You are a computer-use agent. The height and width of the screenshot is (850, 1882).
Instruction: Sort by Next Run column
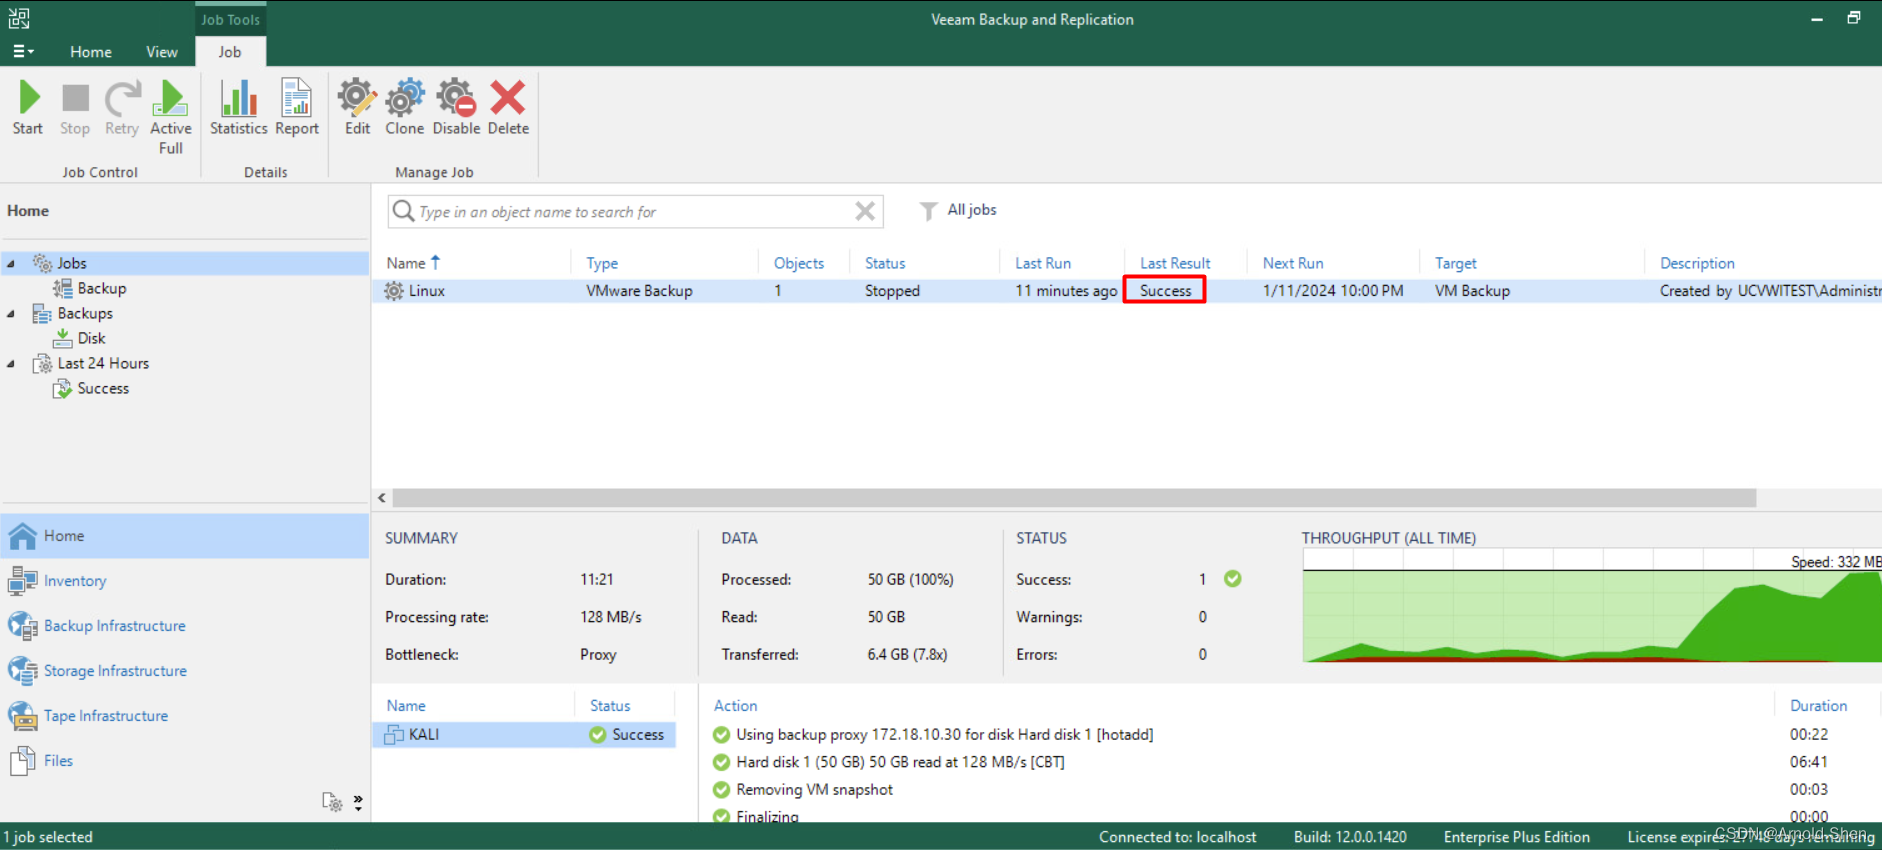1293,263
